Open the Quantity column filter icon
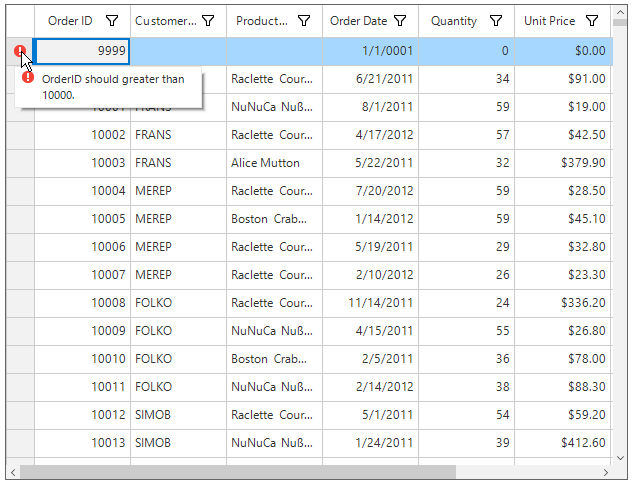The width and height of the screenshot is (633, 486). 496,21
